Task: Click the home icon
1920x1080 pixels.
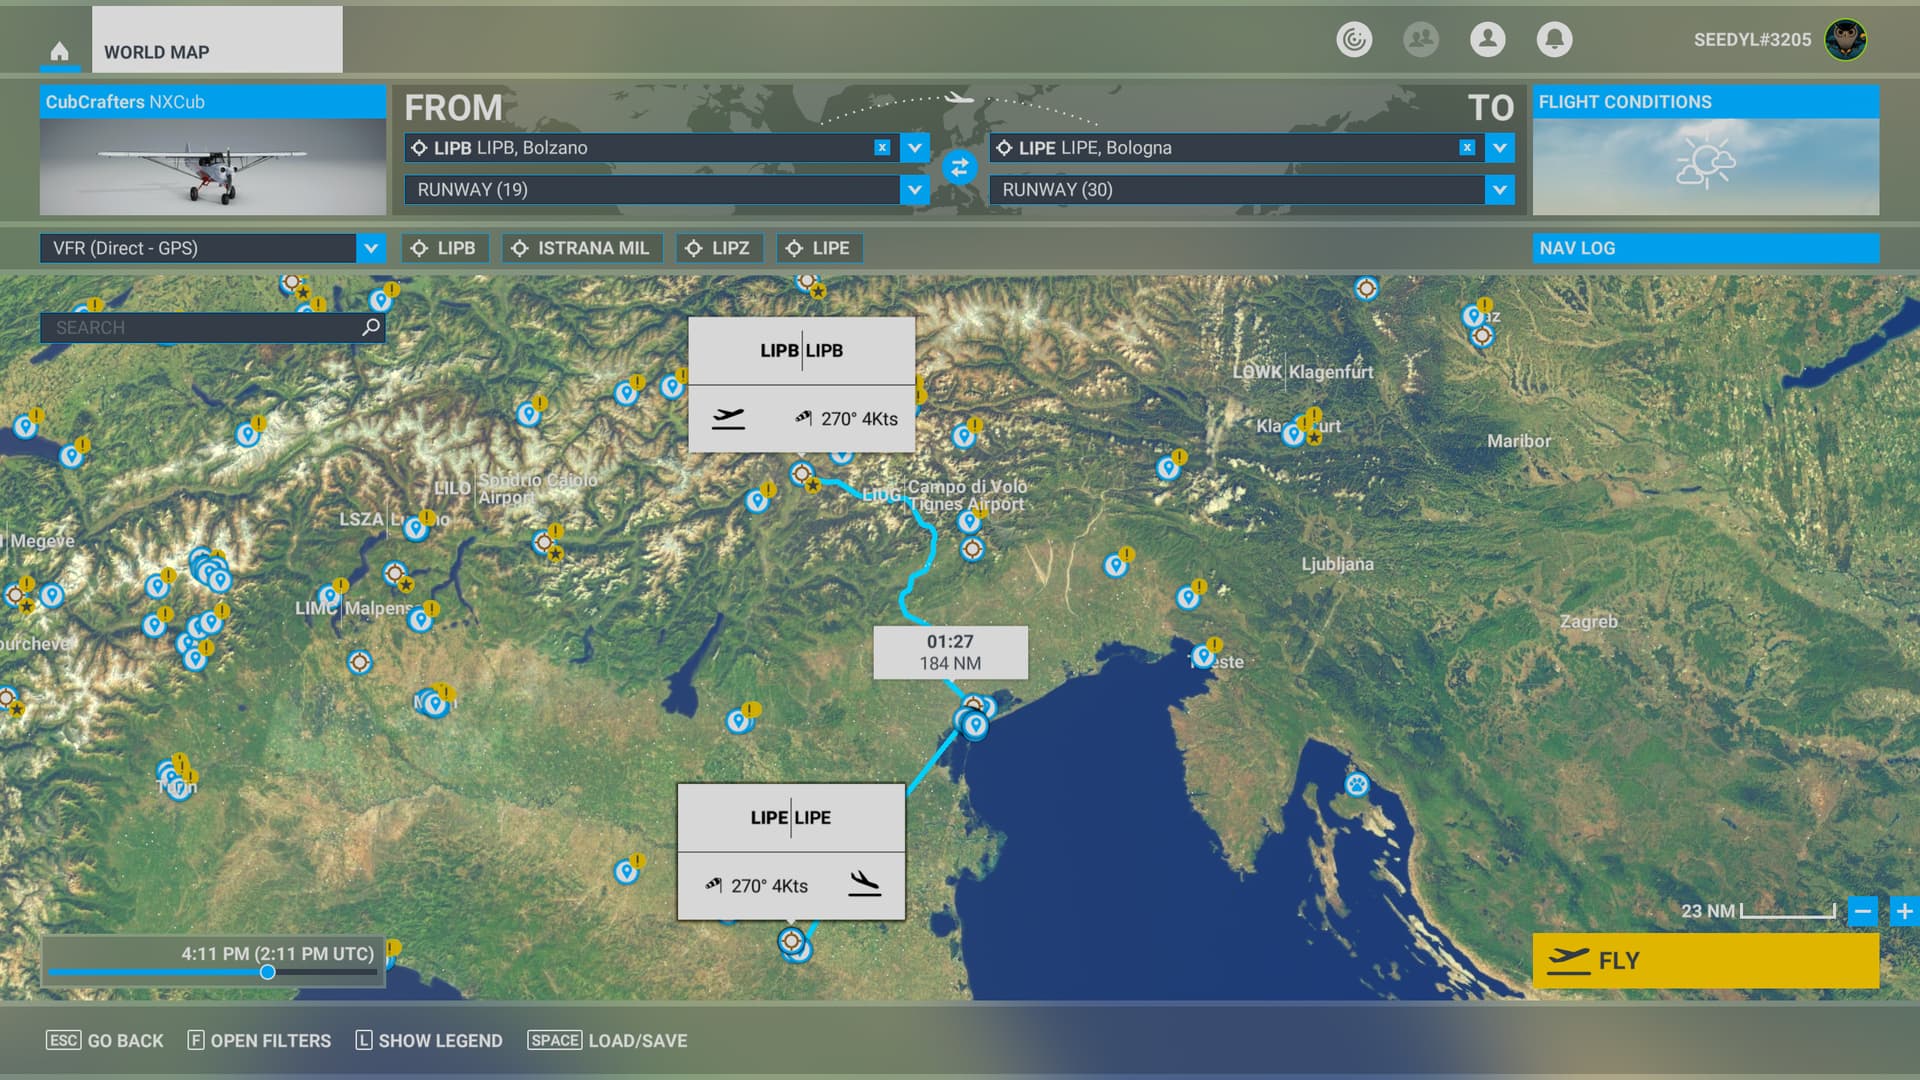Action: click(60, 51)
